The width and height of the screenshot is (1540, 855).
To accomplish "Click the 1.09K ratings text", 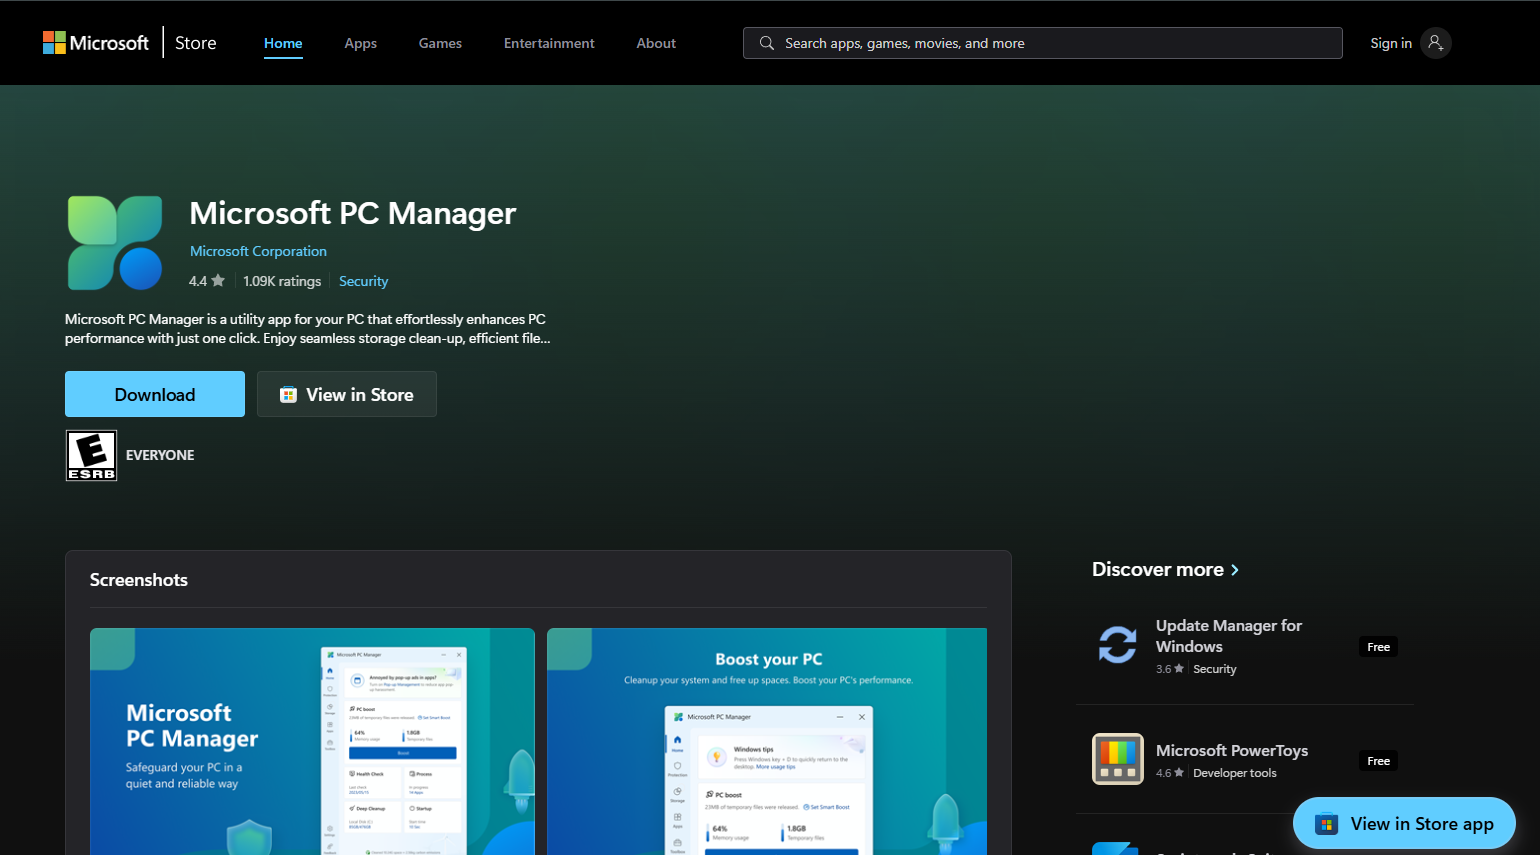I will 282,281.
